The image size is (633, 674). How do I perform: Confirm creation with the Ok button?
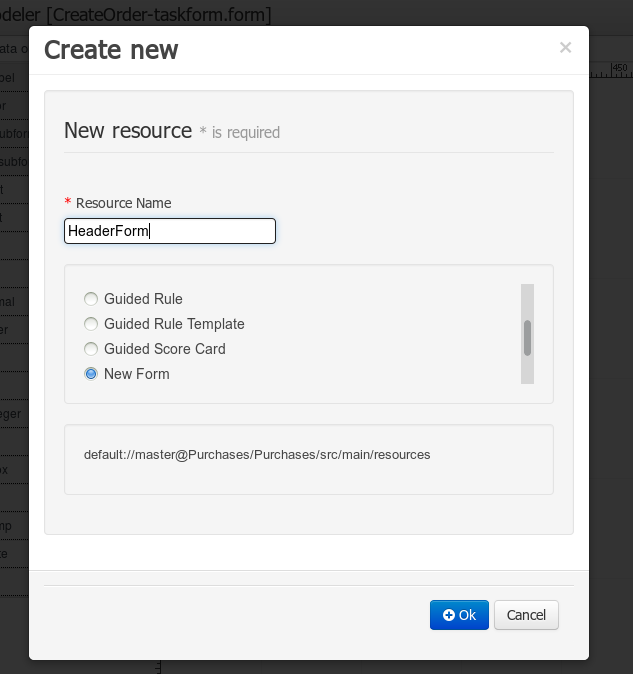pos(459,615)
